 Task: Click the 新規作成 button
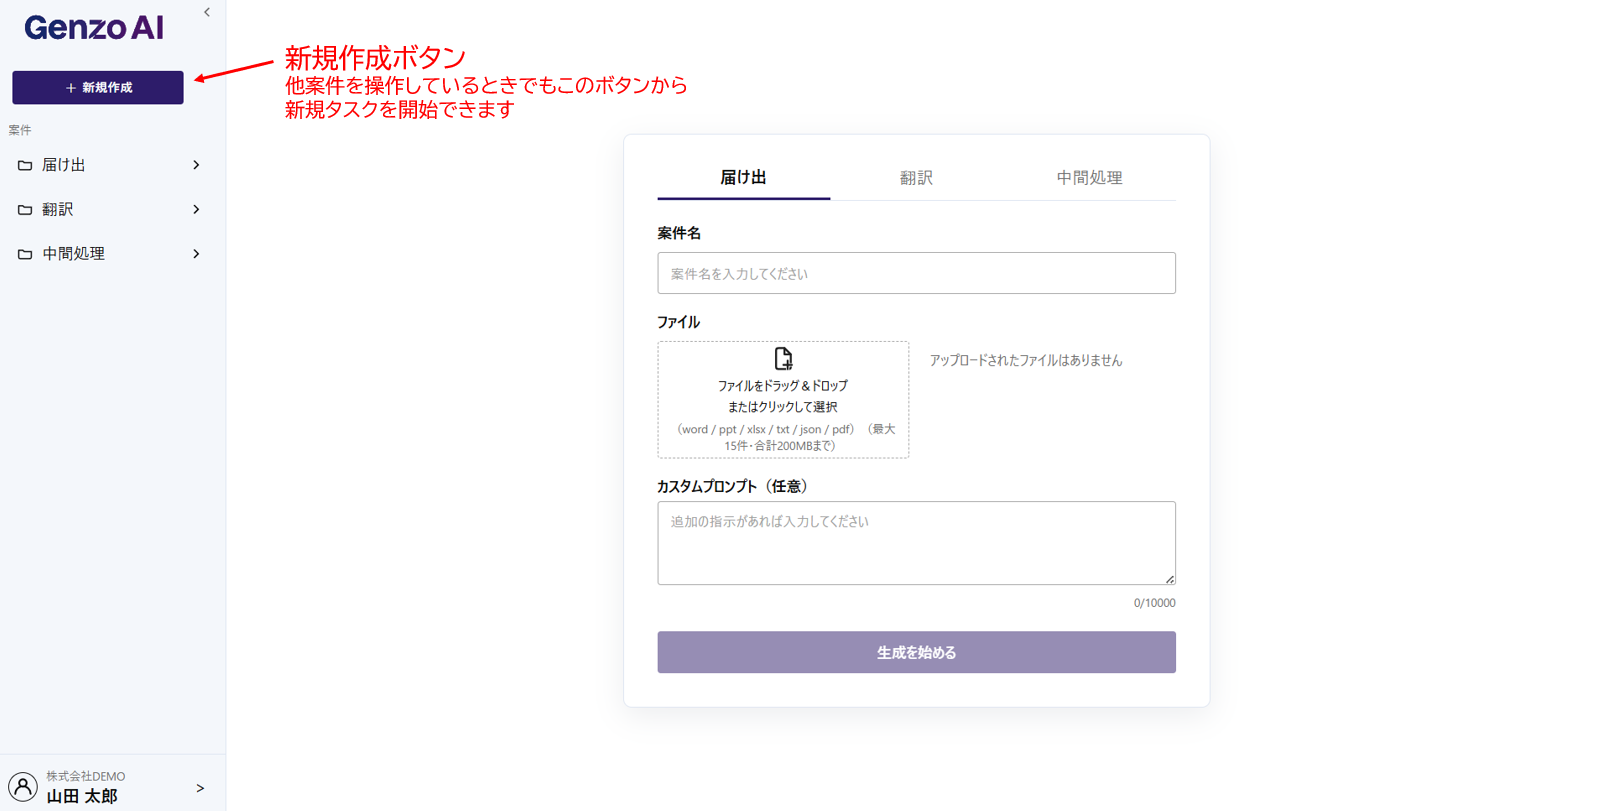98,88
